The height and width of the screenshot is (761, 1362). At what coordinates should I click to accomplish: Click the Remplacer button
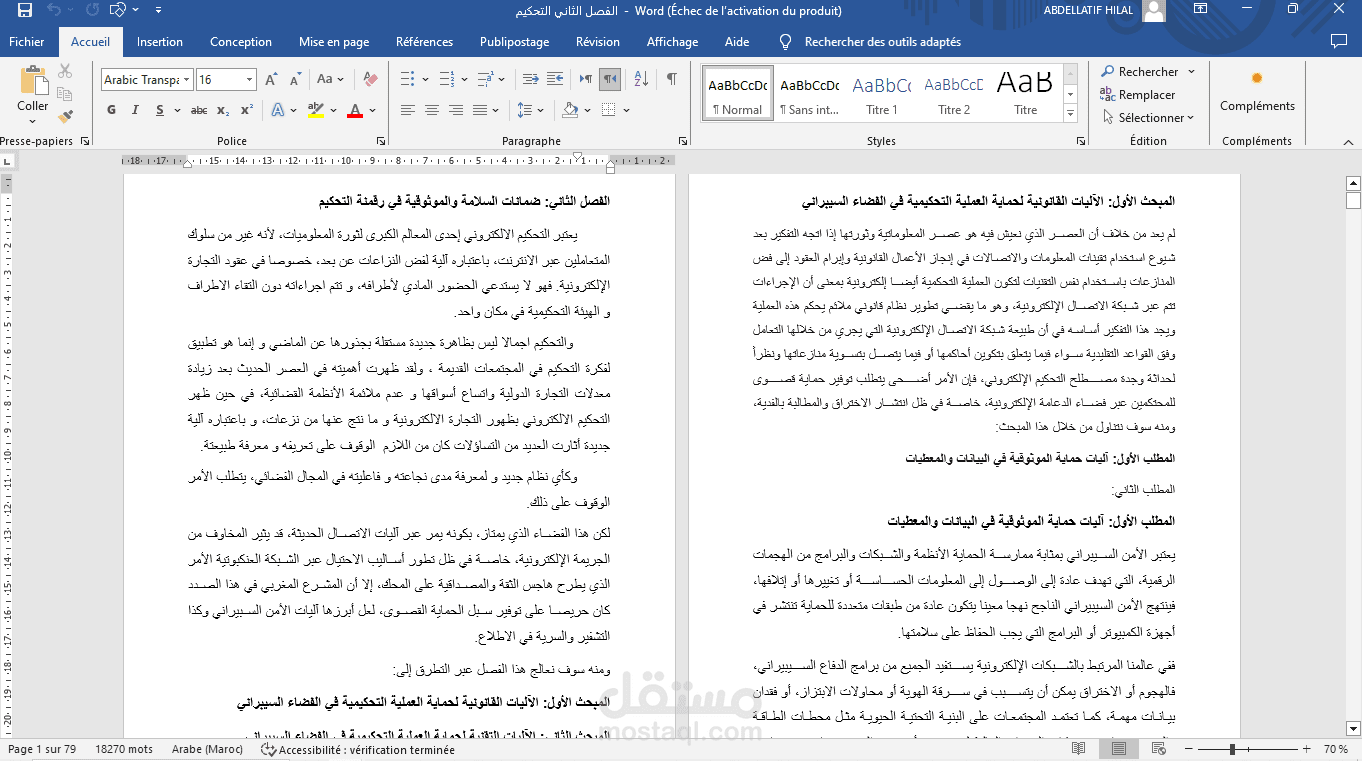[1138, 94]
